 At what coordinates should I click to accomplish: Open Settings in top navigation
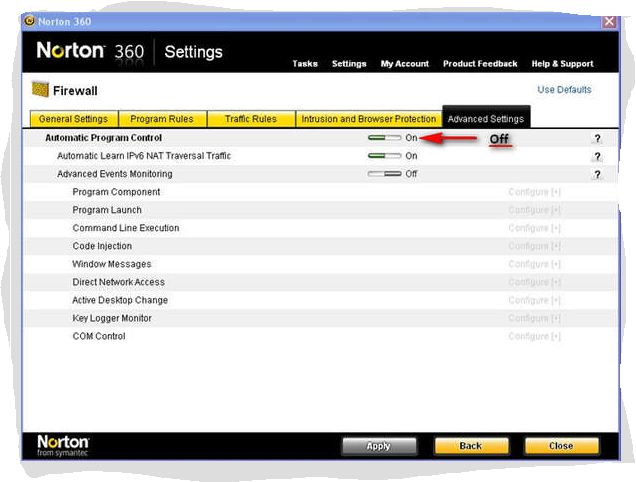click(349, 64)
